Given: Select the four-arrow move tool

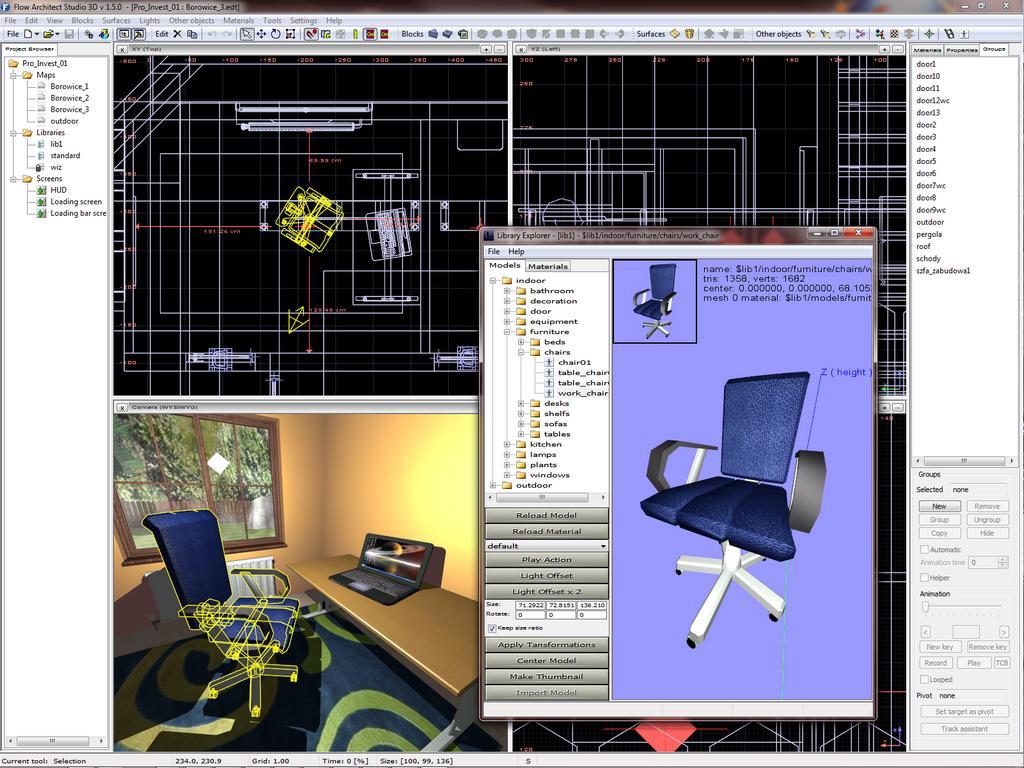Looking at the screenshot, I should 261,34.
